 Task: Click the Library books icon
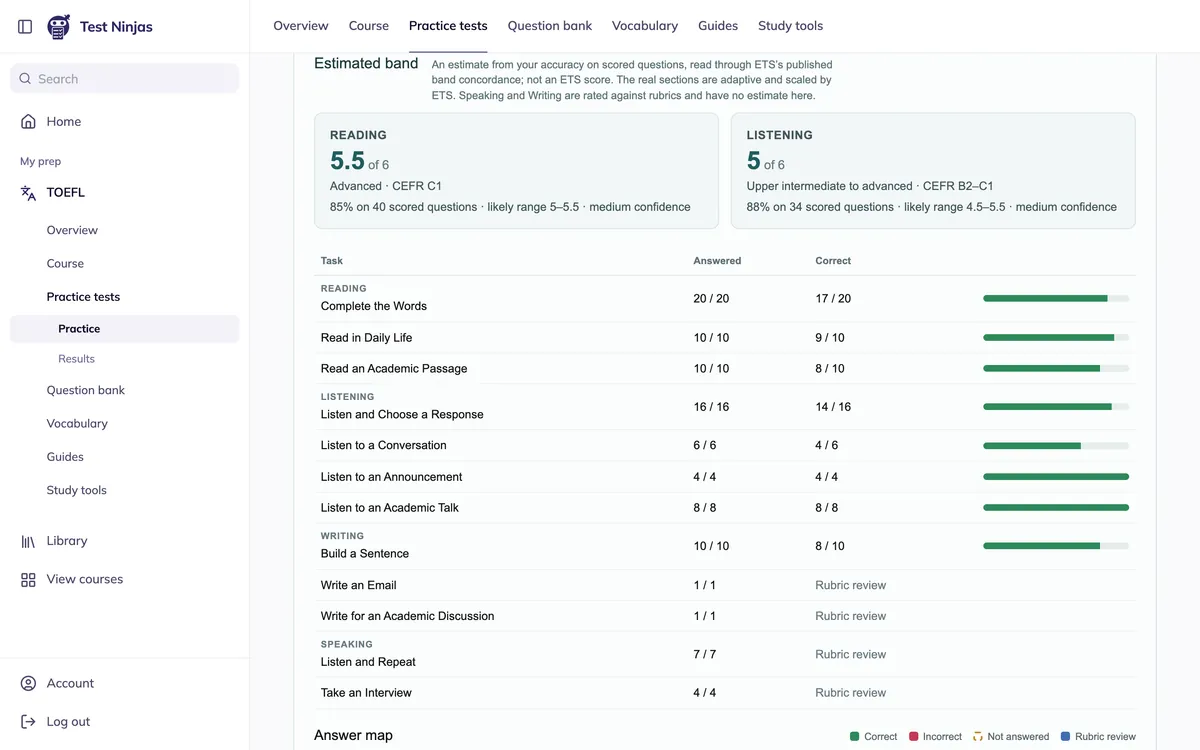[x=28, y=541]
